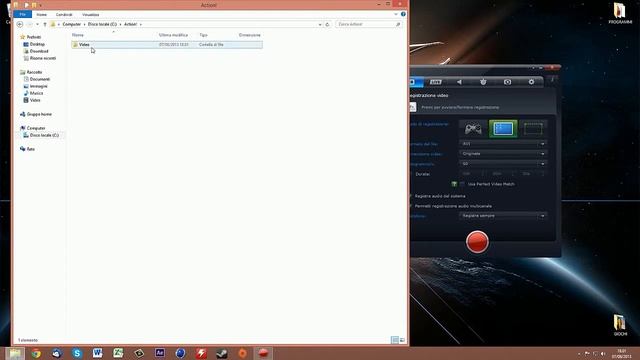This screenshot has width=640, height=360.
Task: Open Action! audio recording tab
Action: click(459, 82)
